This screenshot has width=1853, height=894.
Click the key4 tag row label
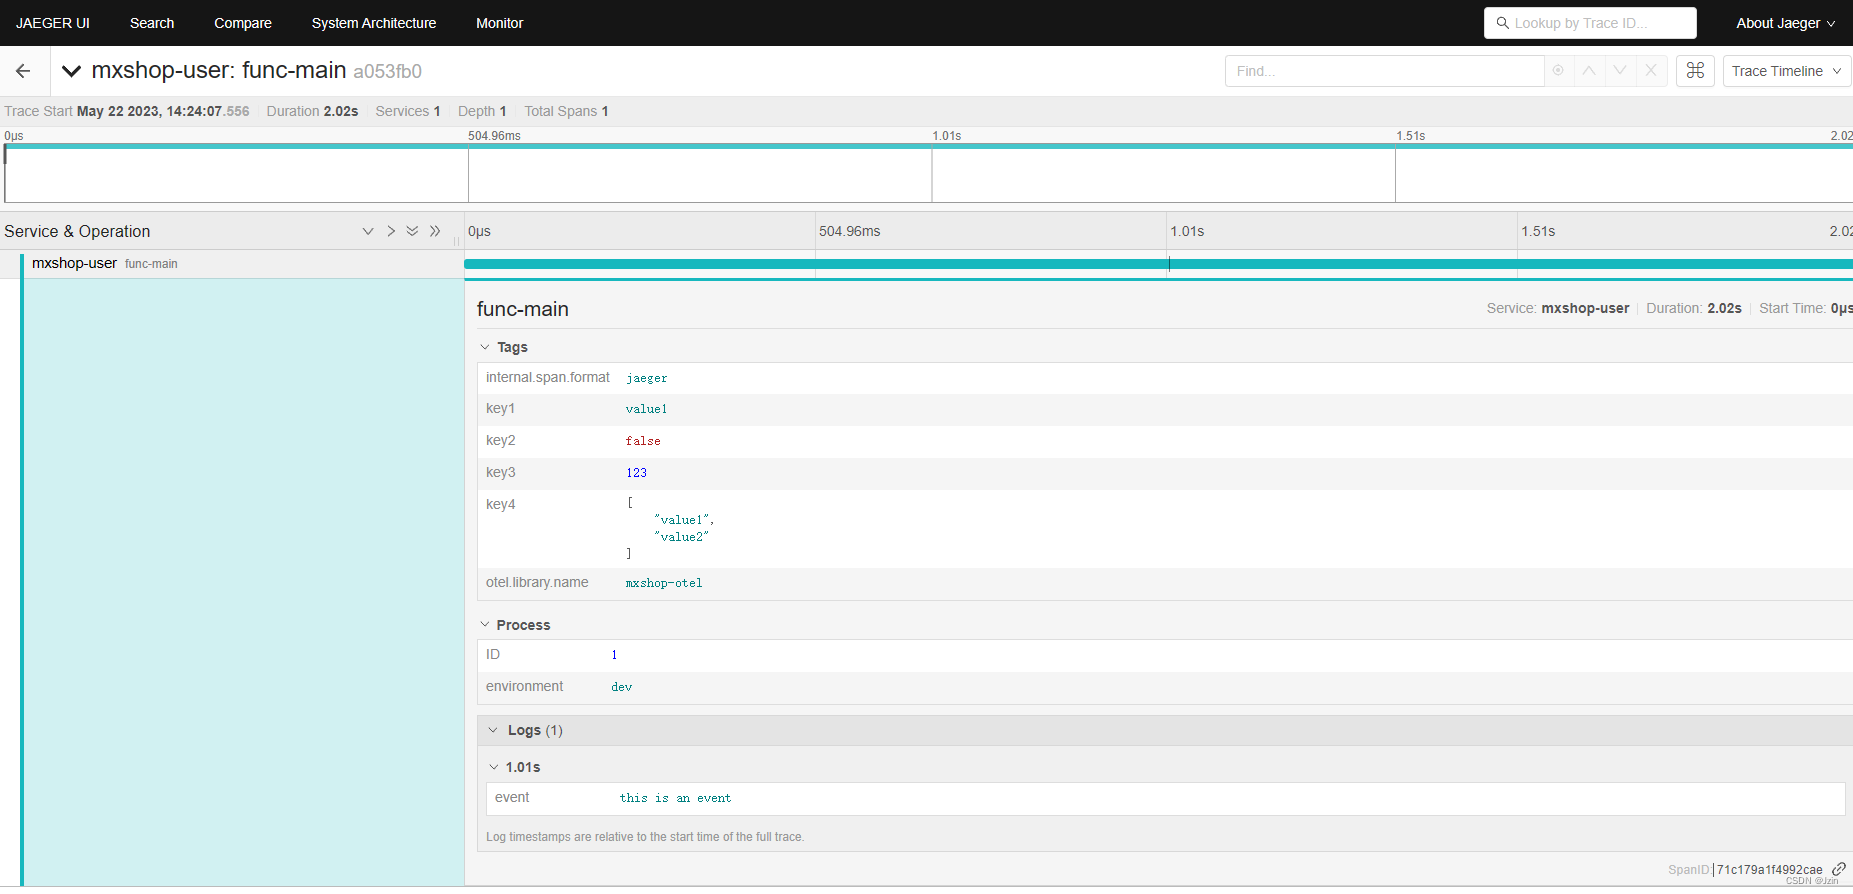501,504
